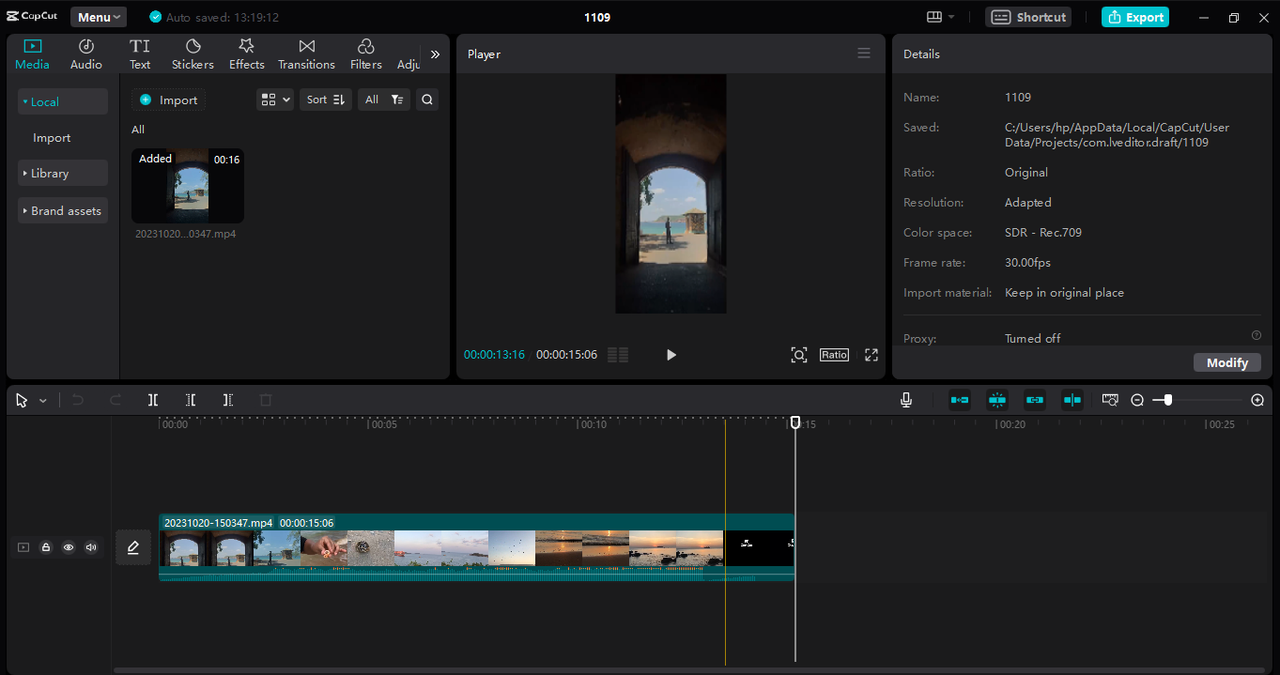The width and height of the screenshot is (1280, 675).
Task: Switch to the Text tab
Action: 140,54
